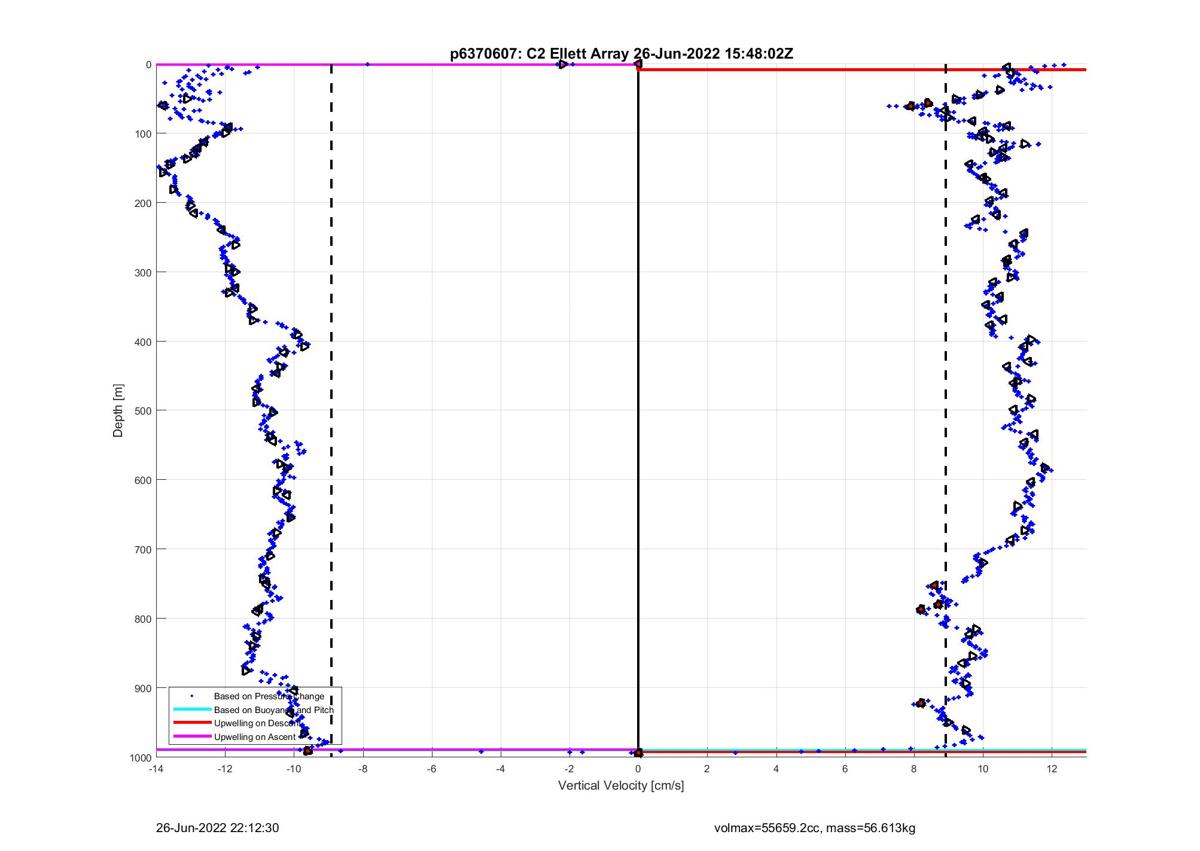The width and height of the screenshot is (1200, 851).
Task: Click legend entry "Based on Buoyancy and Pitch"
Action: pyautogui.click(x=274, y=709)
